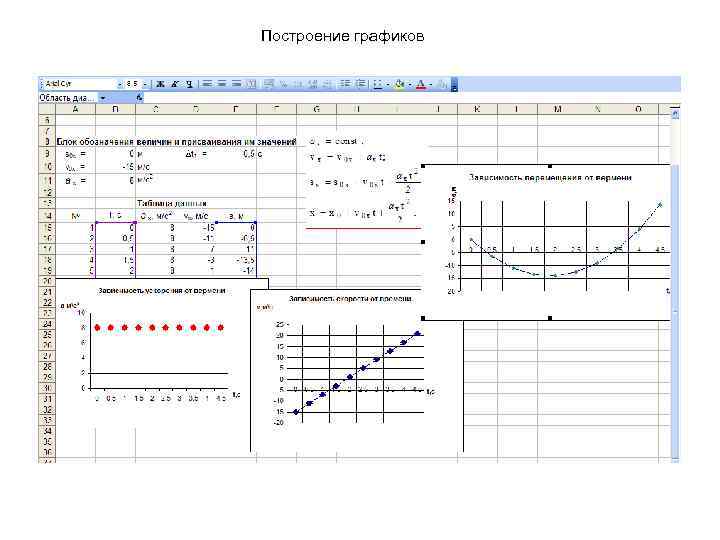Open the font name dropdown list
The height and width of the screenshot is (540, 720).
coord(120,84)
